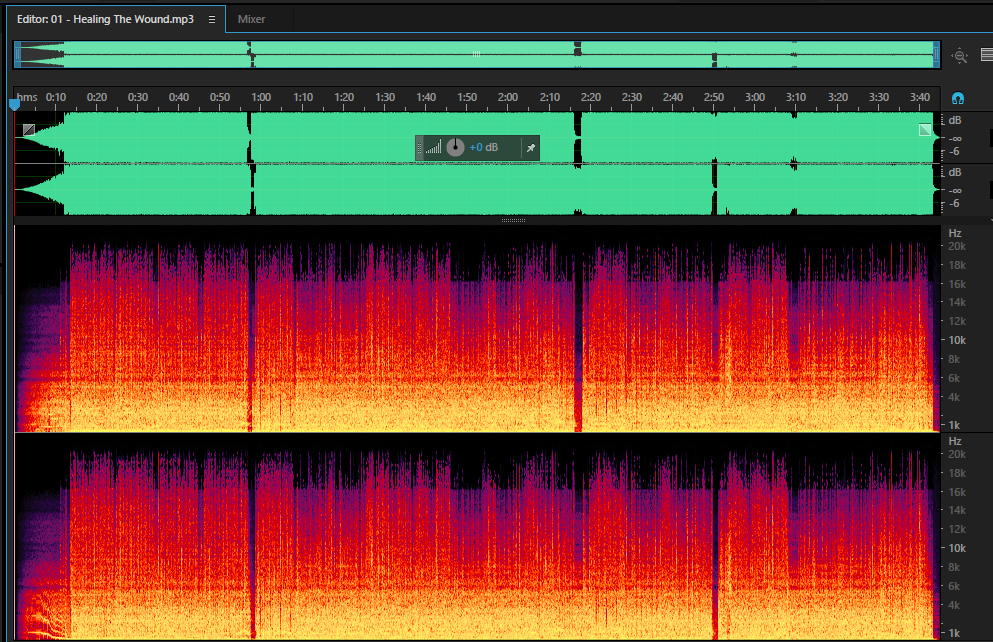Click the blue headphones icon beside the ruler
Image resolution: width=993 pixels, height=642 pixels.
(958, 98)
